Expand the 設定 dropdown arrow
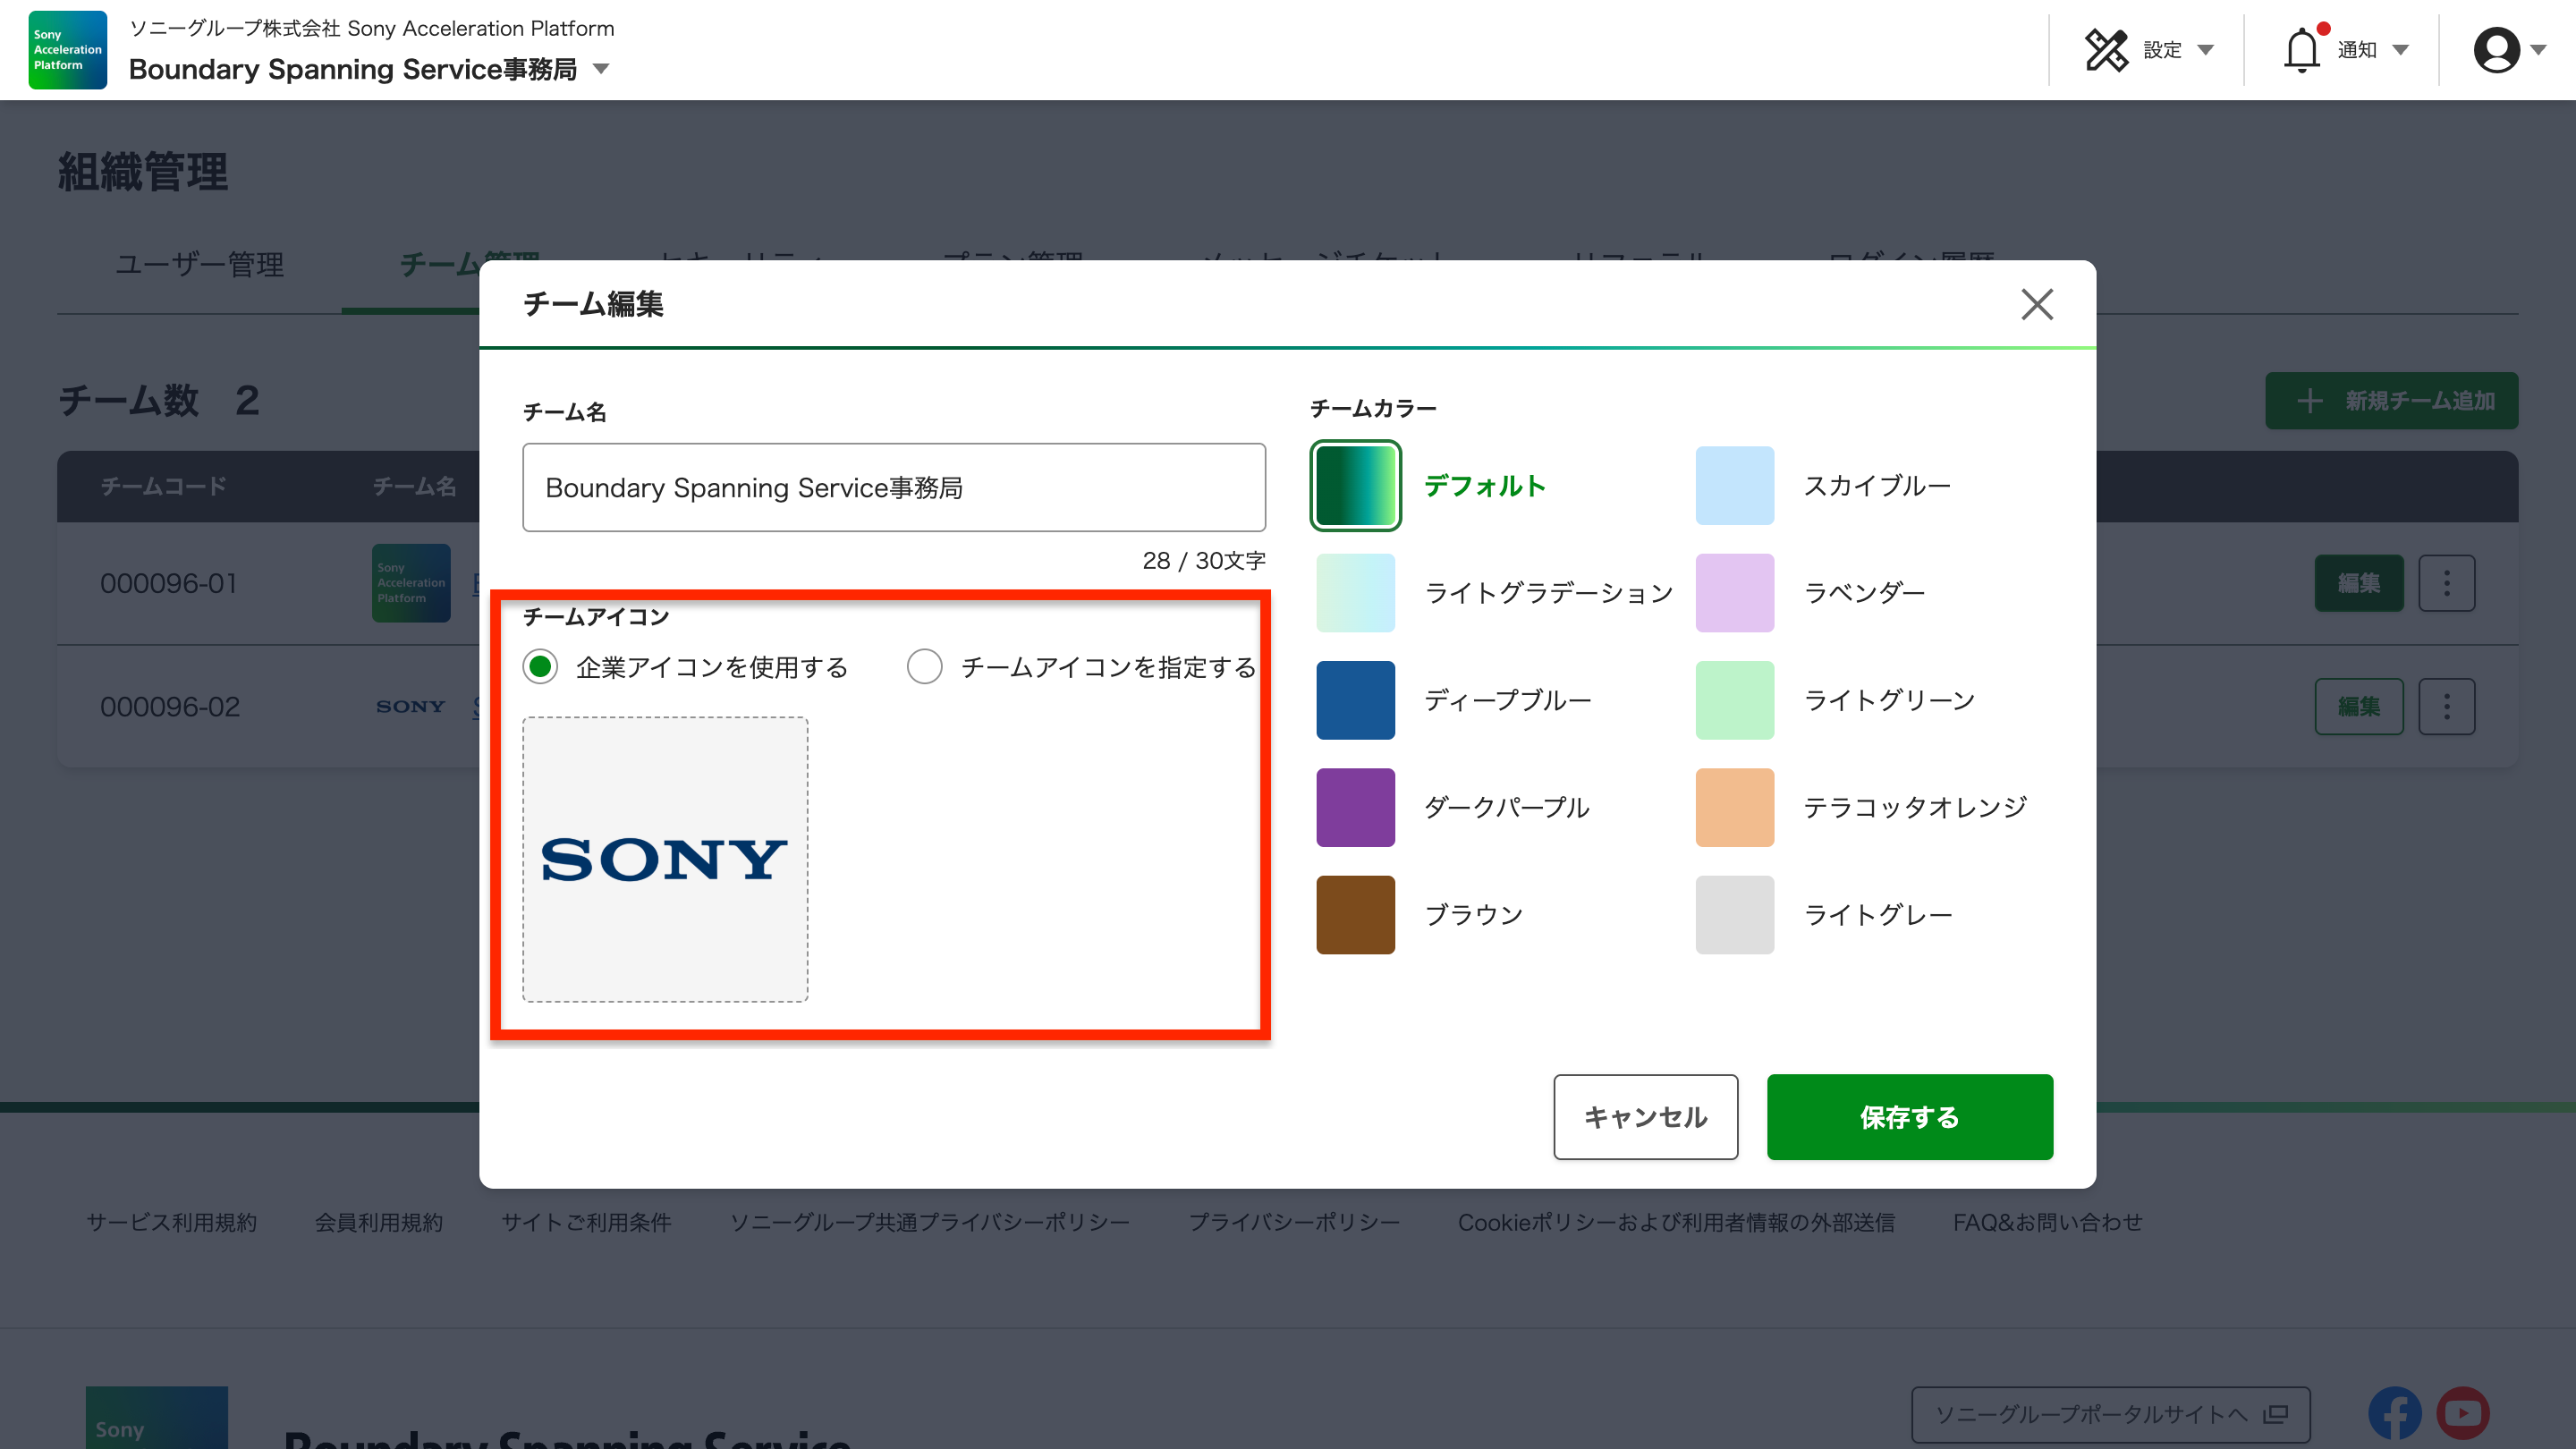Screen dimensions: 2576x1449 2205,50
